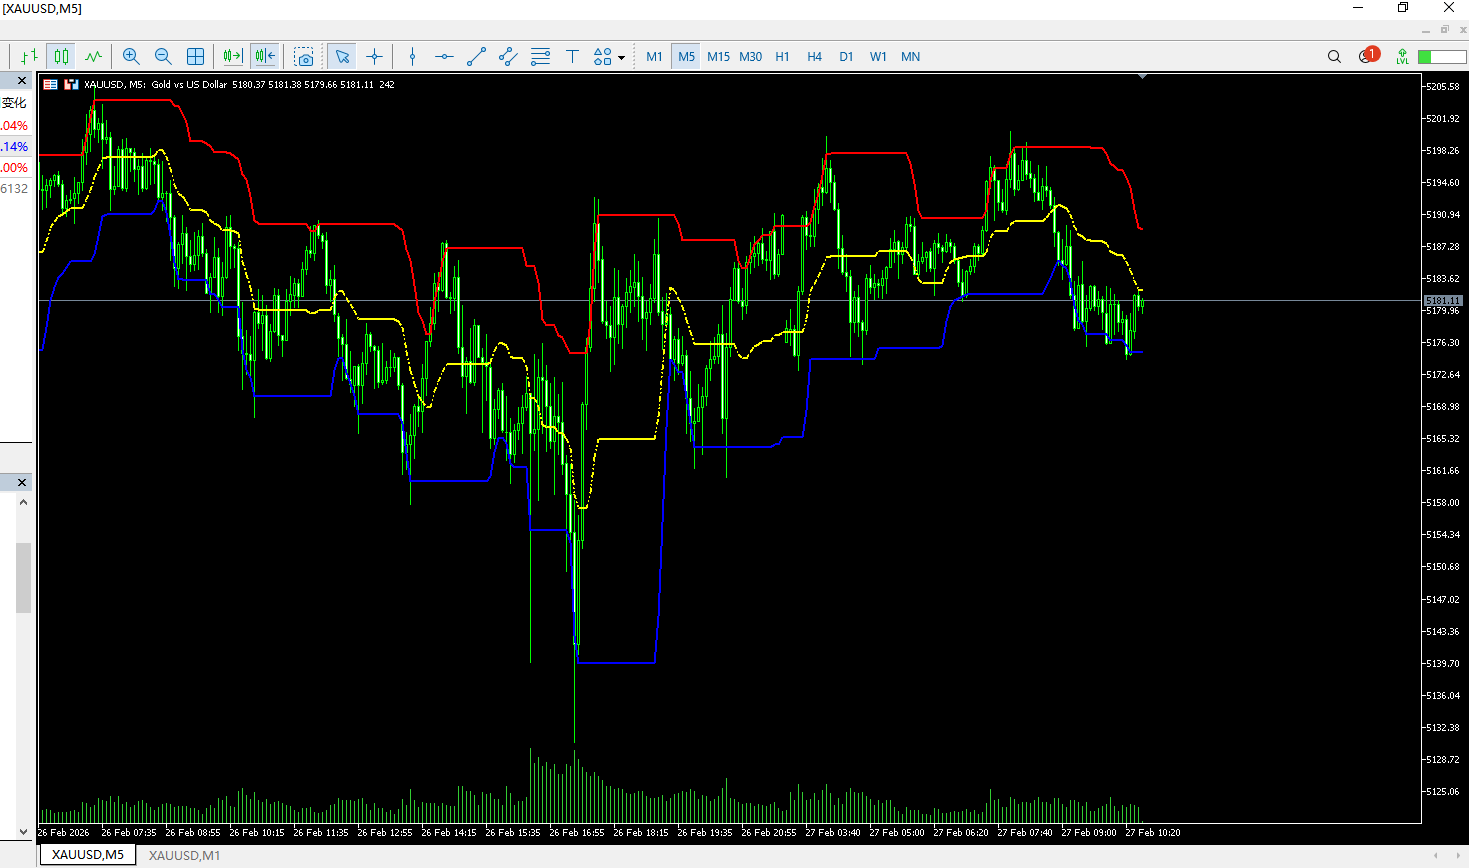Viewport: 1469px width, 868px height.
Task: Toggle auto scroll to latest bar
Action: click(x=233, y=57)
